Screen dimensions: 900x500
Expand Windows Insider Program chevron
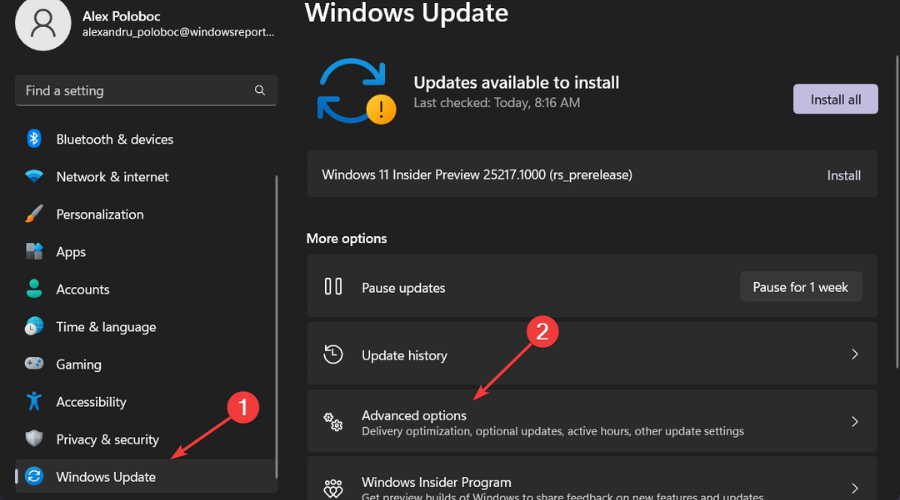pyautogui.click(x=855, y=489)
